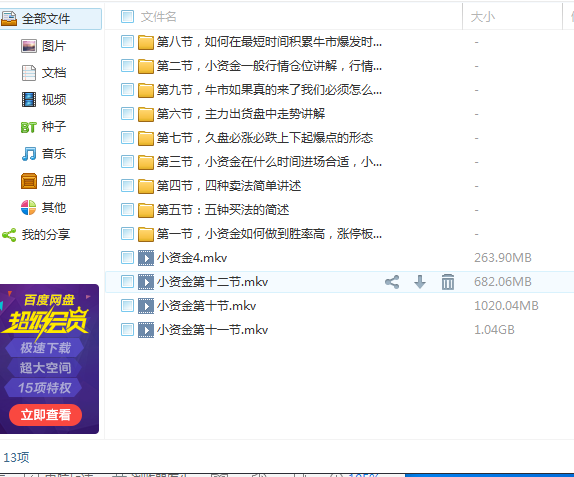Open the 其他 other files category

44,208
